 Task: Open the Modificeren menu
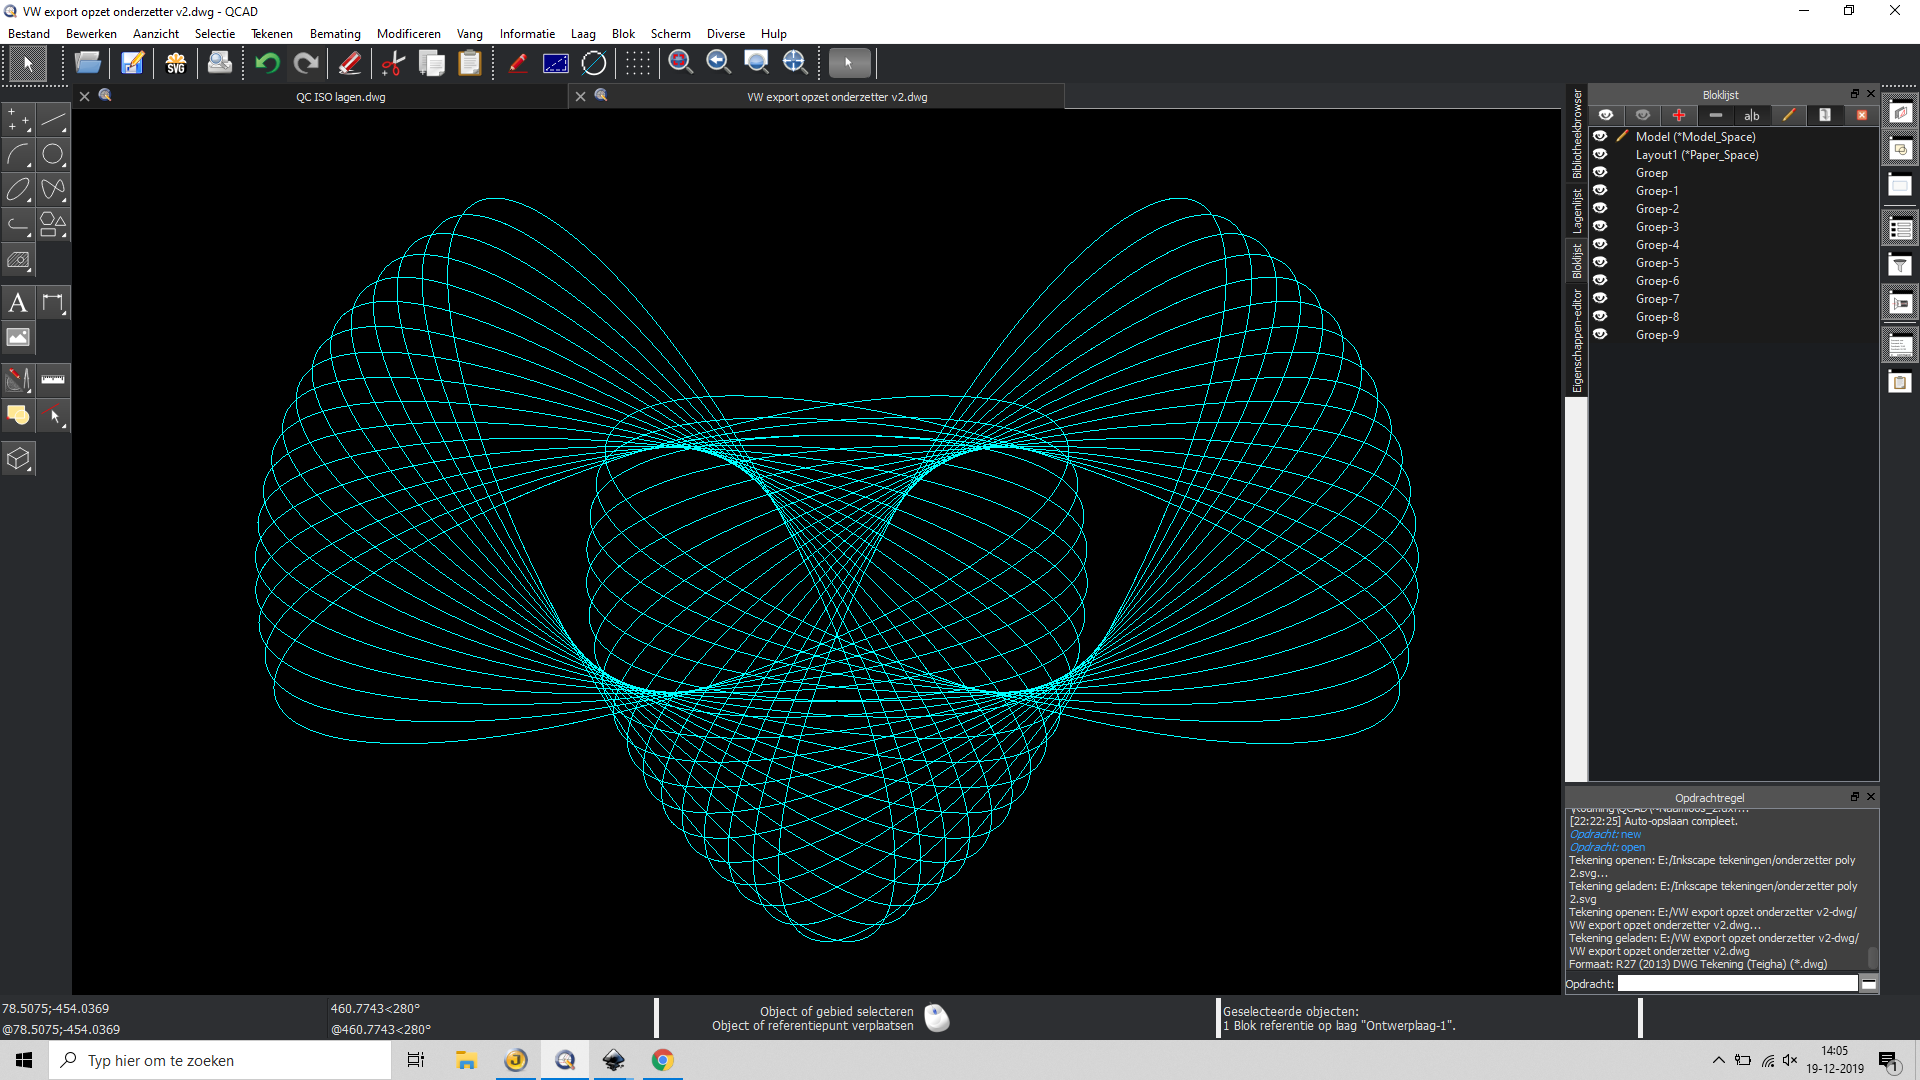coord(408,34)
